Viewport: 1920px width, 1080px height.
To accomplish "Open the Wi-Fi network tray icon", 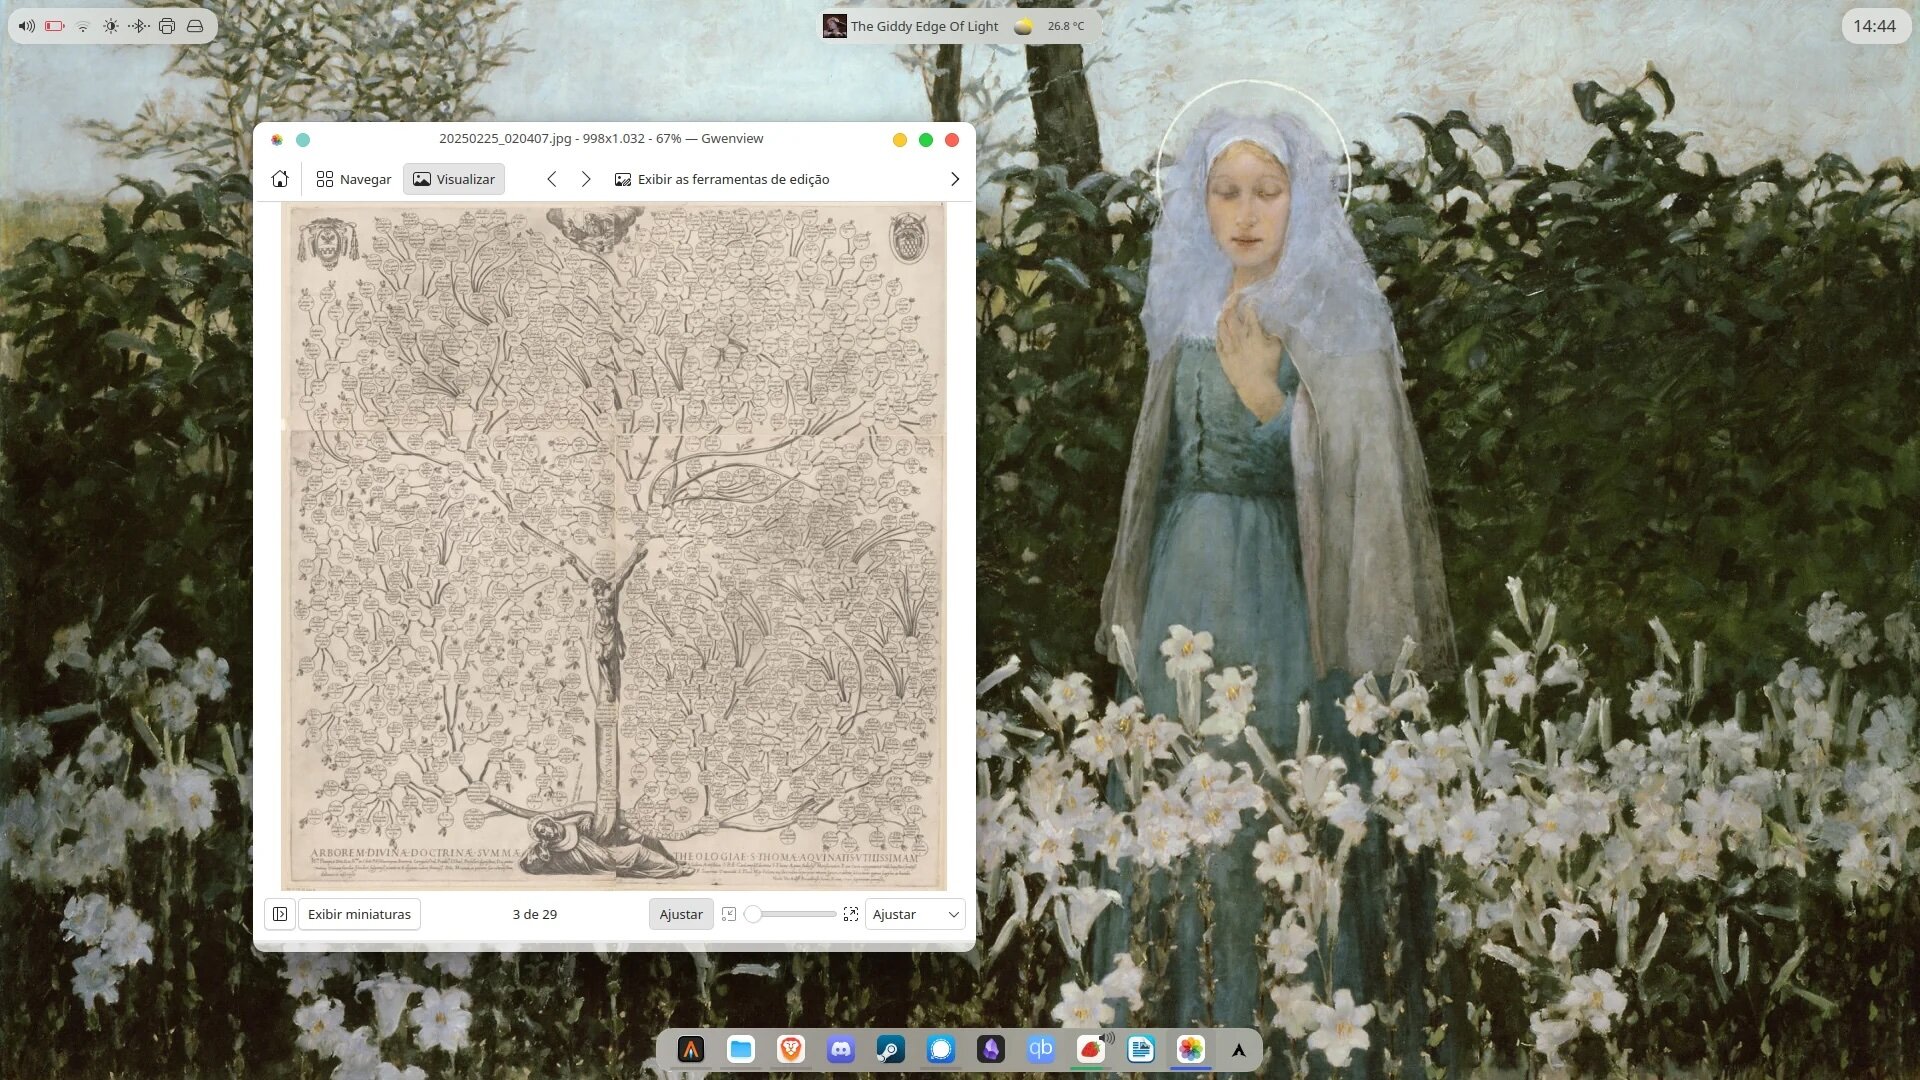I will [x=83, y=26].
